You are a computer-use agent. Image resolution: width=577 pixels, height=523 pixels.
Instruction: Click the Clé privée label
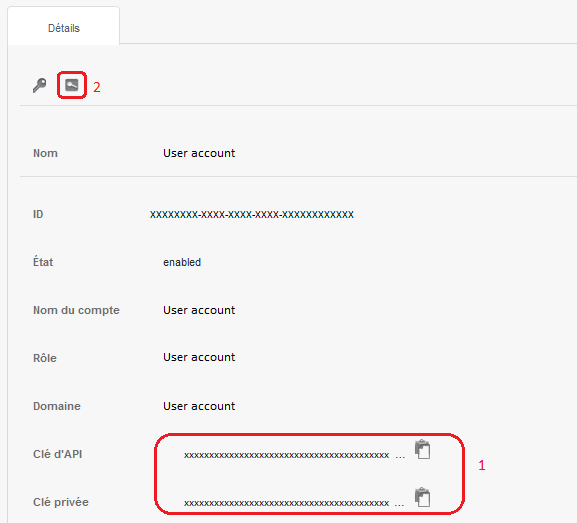61,502
